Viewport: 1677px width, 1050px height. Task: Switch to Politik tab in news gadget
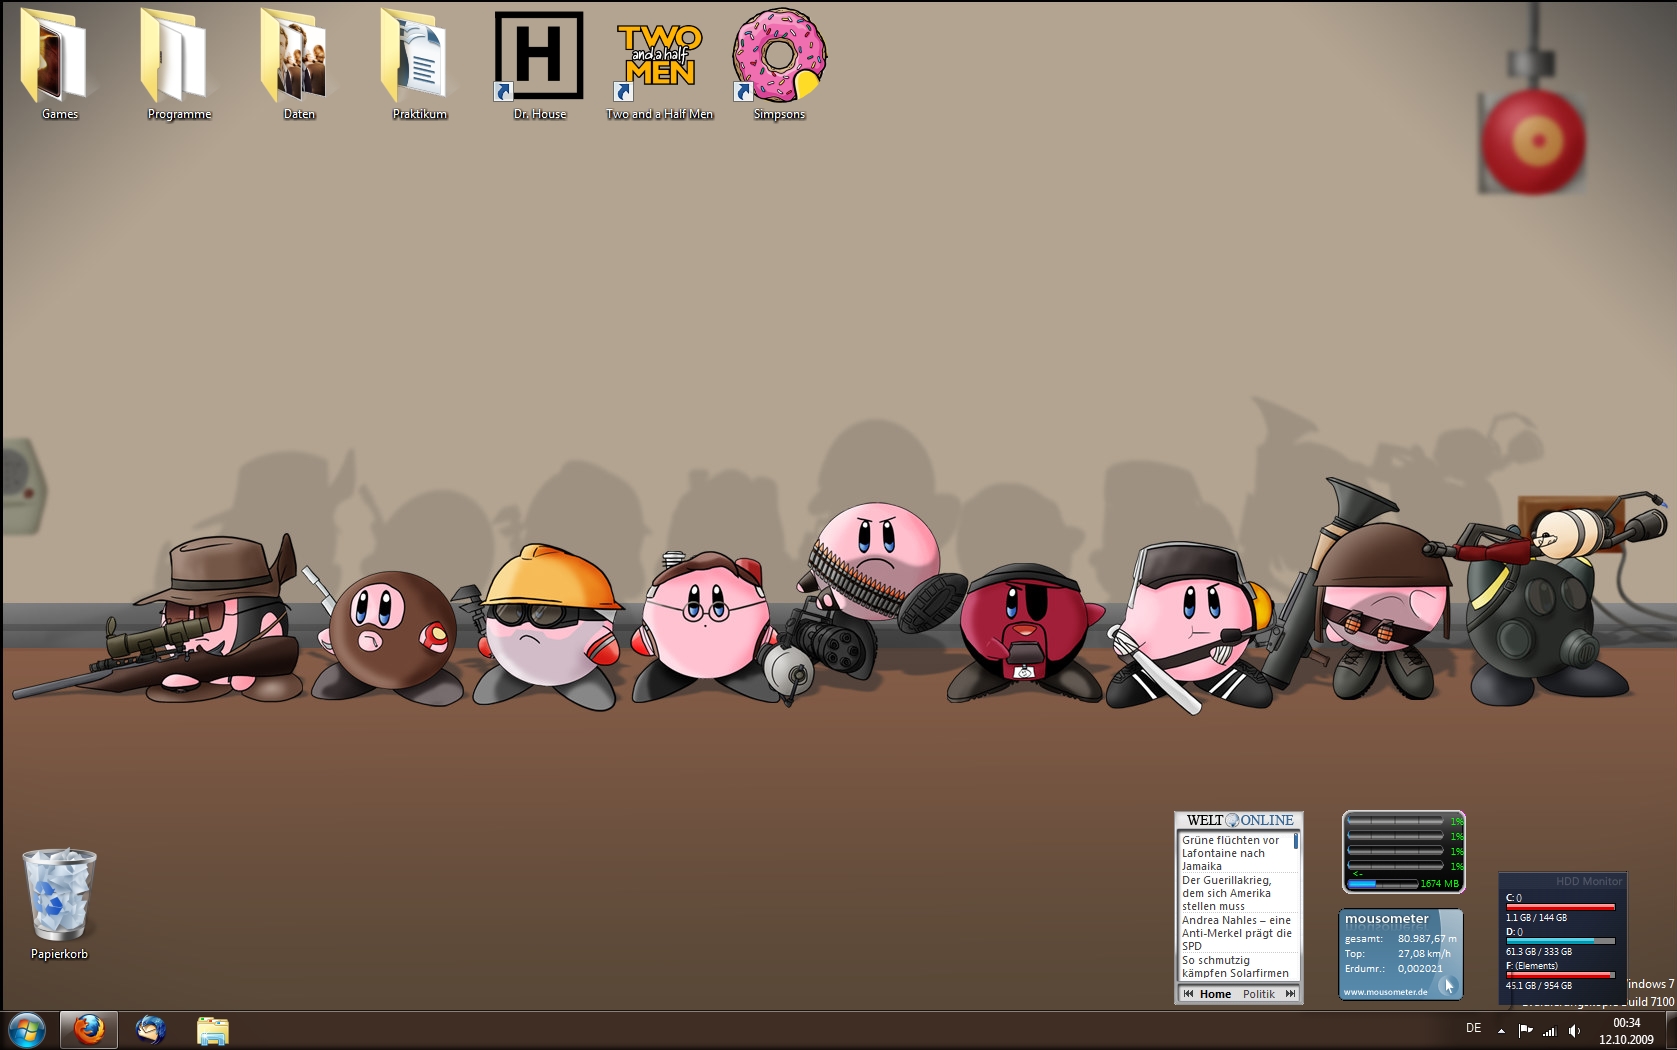point(1258,994)
